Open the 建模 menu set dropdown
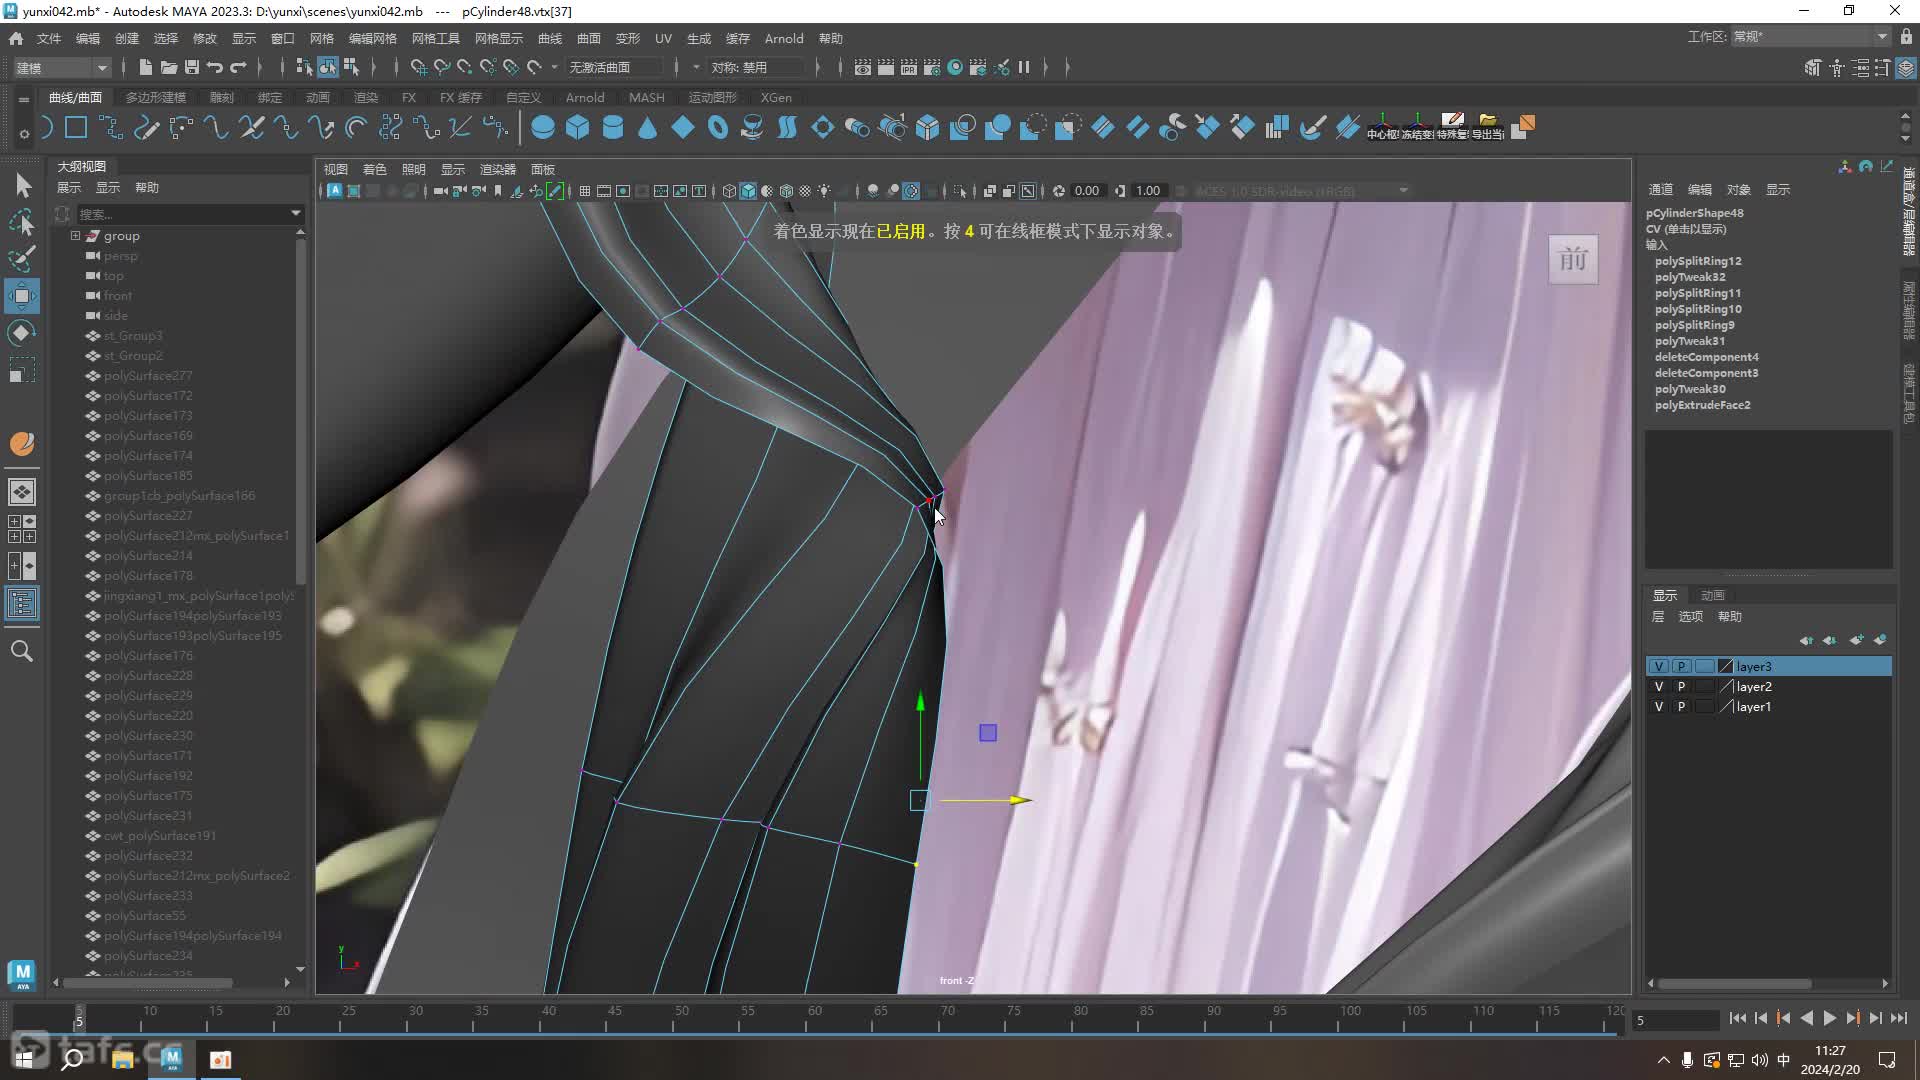 [62, 67]
